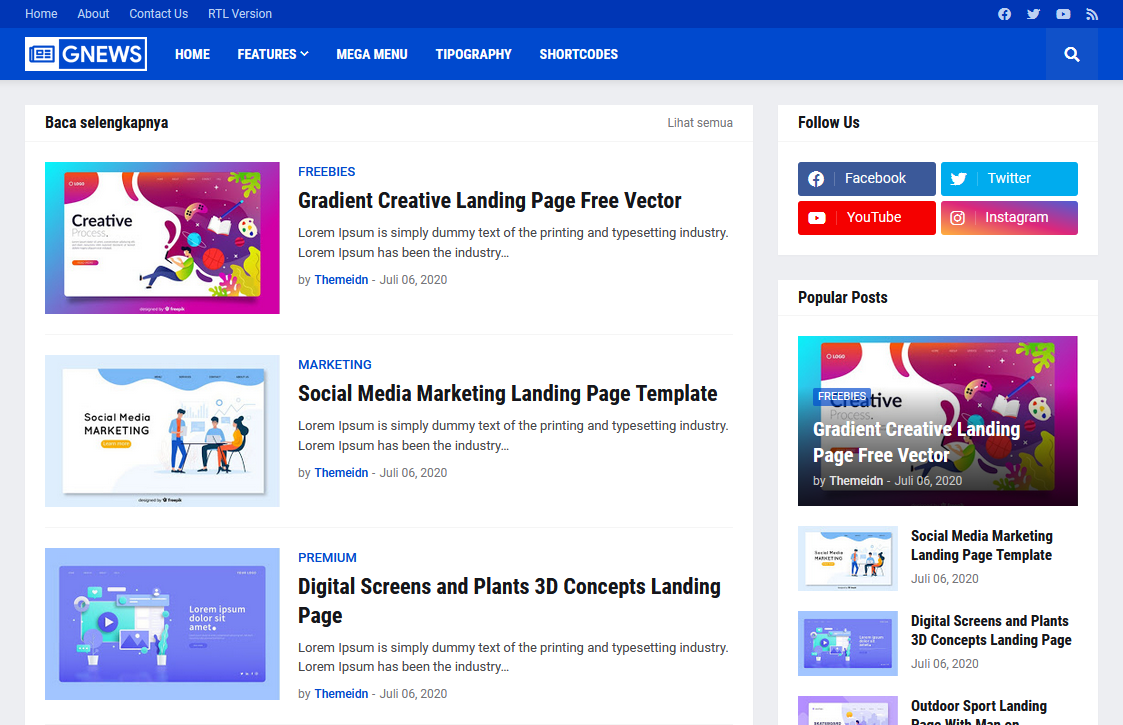Open Themeidn author of Digital Screens article
This screenshot has height=725, width=1123.
(341, 693)
